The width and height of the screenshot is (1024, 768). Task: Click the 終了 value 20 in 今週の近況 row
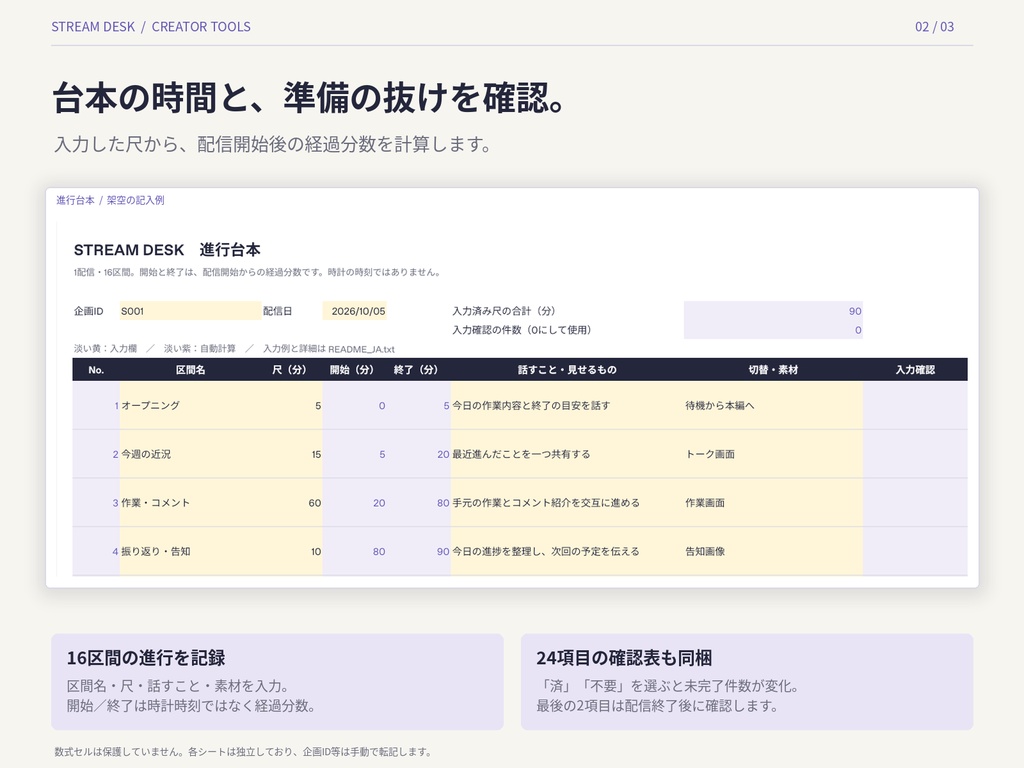(x=419, y=454)
